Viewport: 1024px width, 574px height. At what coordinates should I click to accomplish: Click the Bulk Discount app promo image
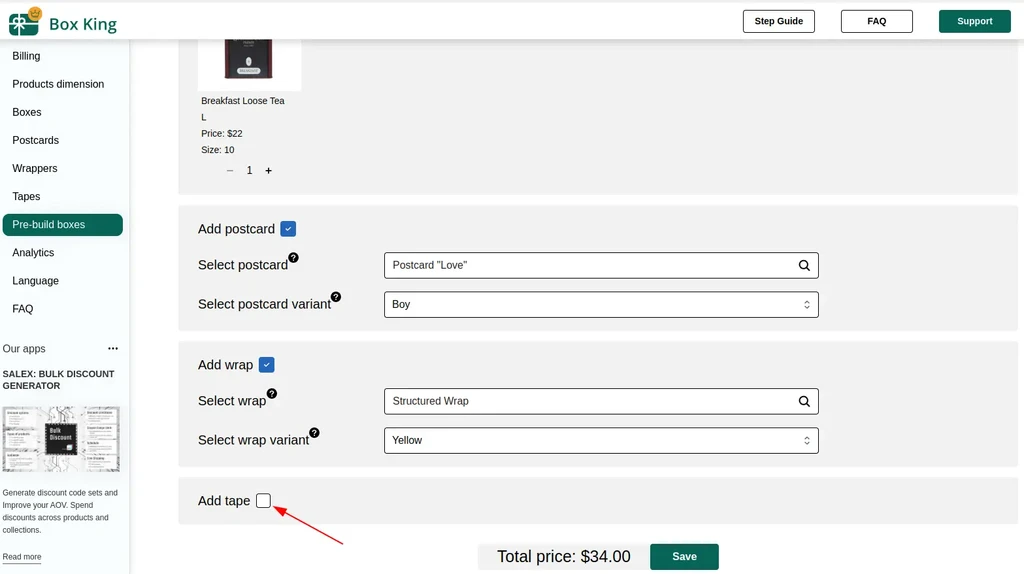pos(61,439)
